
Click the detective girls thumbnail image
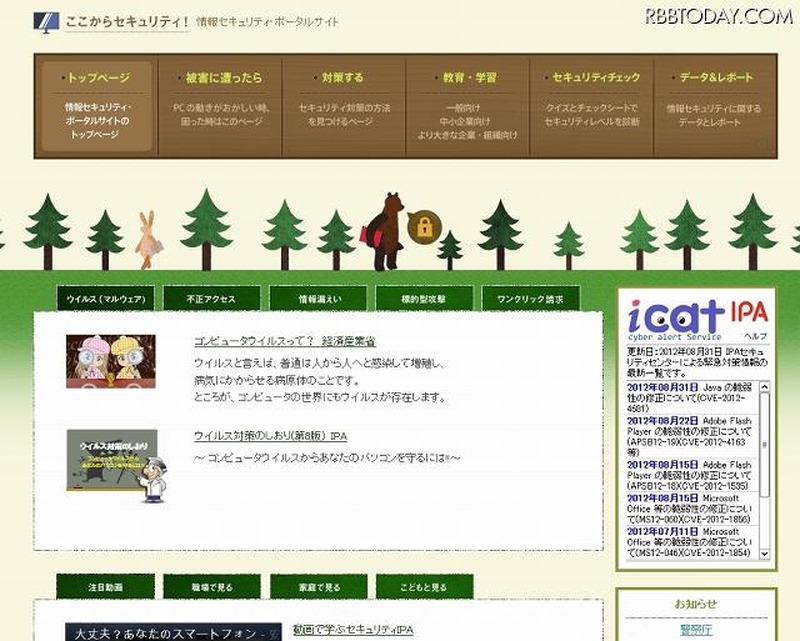pyautogui.click(x=111, y=361)
